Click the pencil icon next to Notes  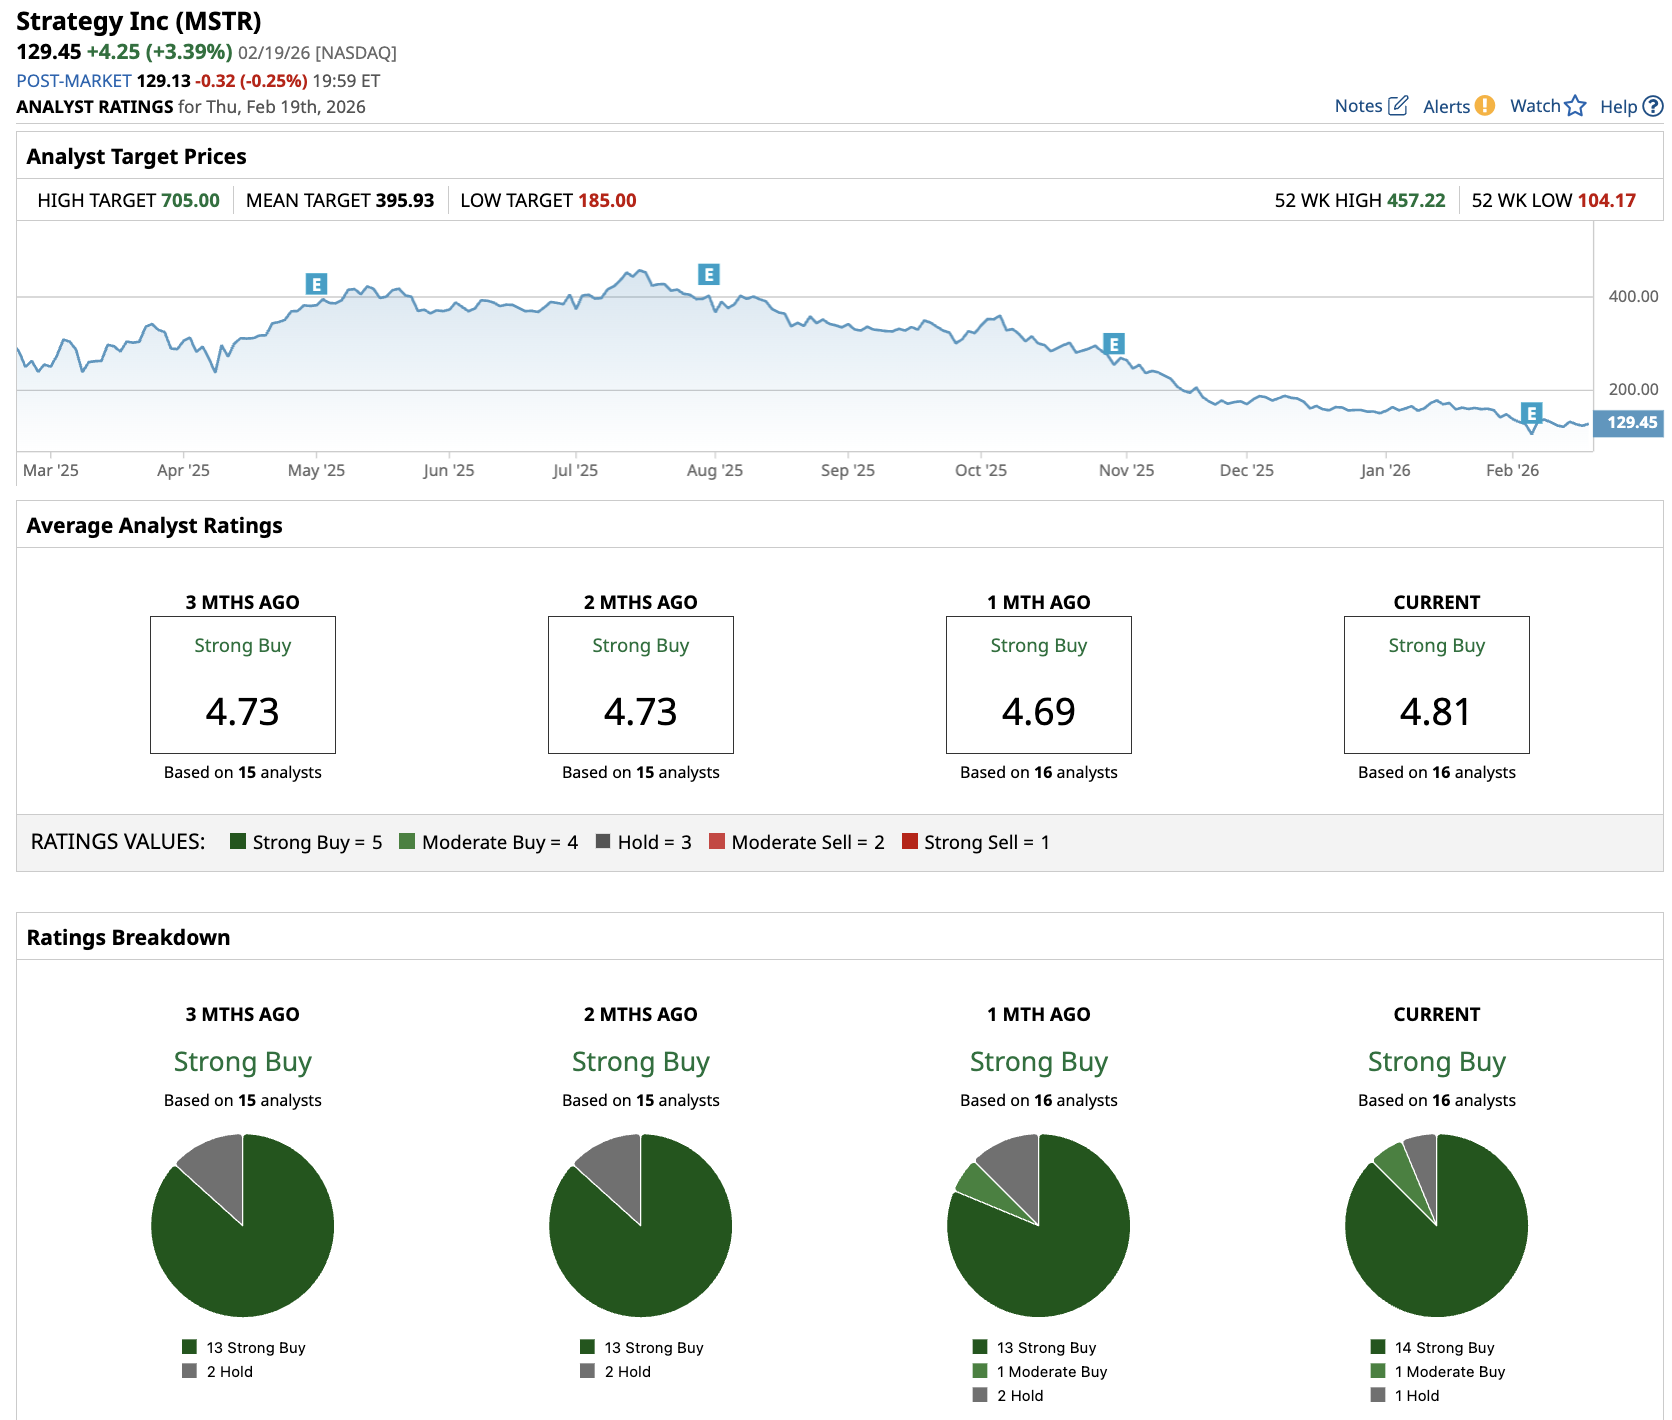tap(1398, 105)
